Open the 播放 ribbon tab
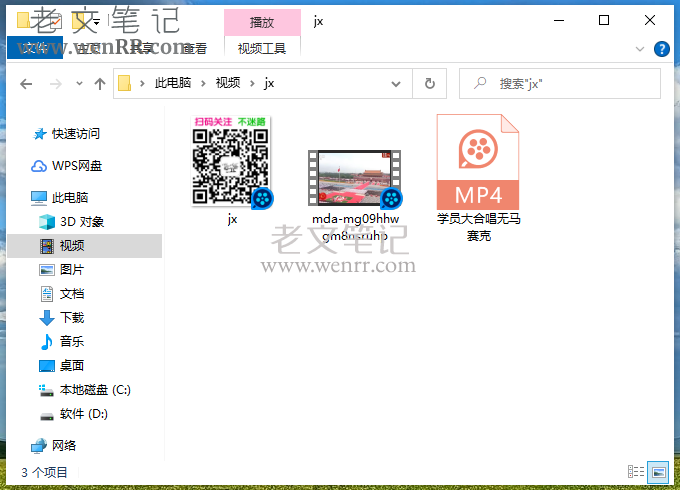The image size is (680, 490). 262,22
